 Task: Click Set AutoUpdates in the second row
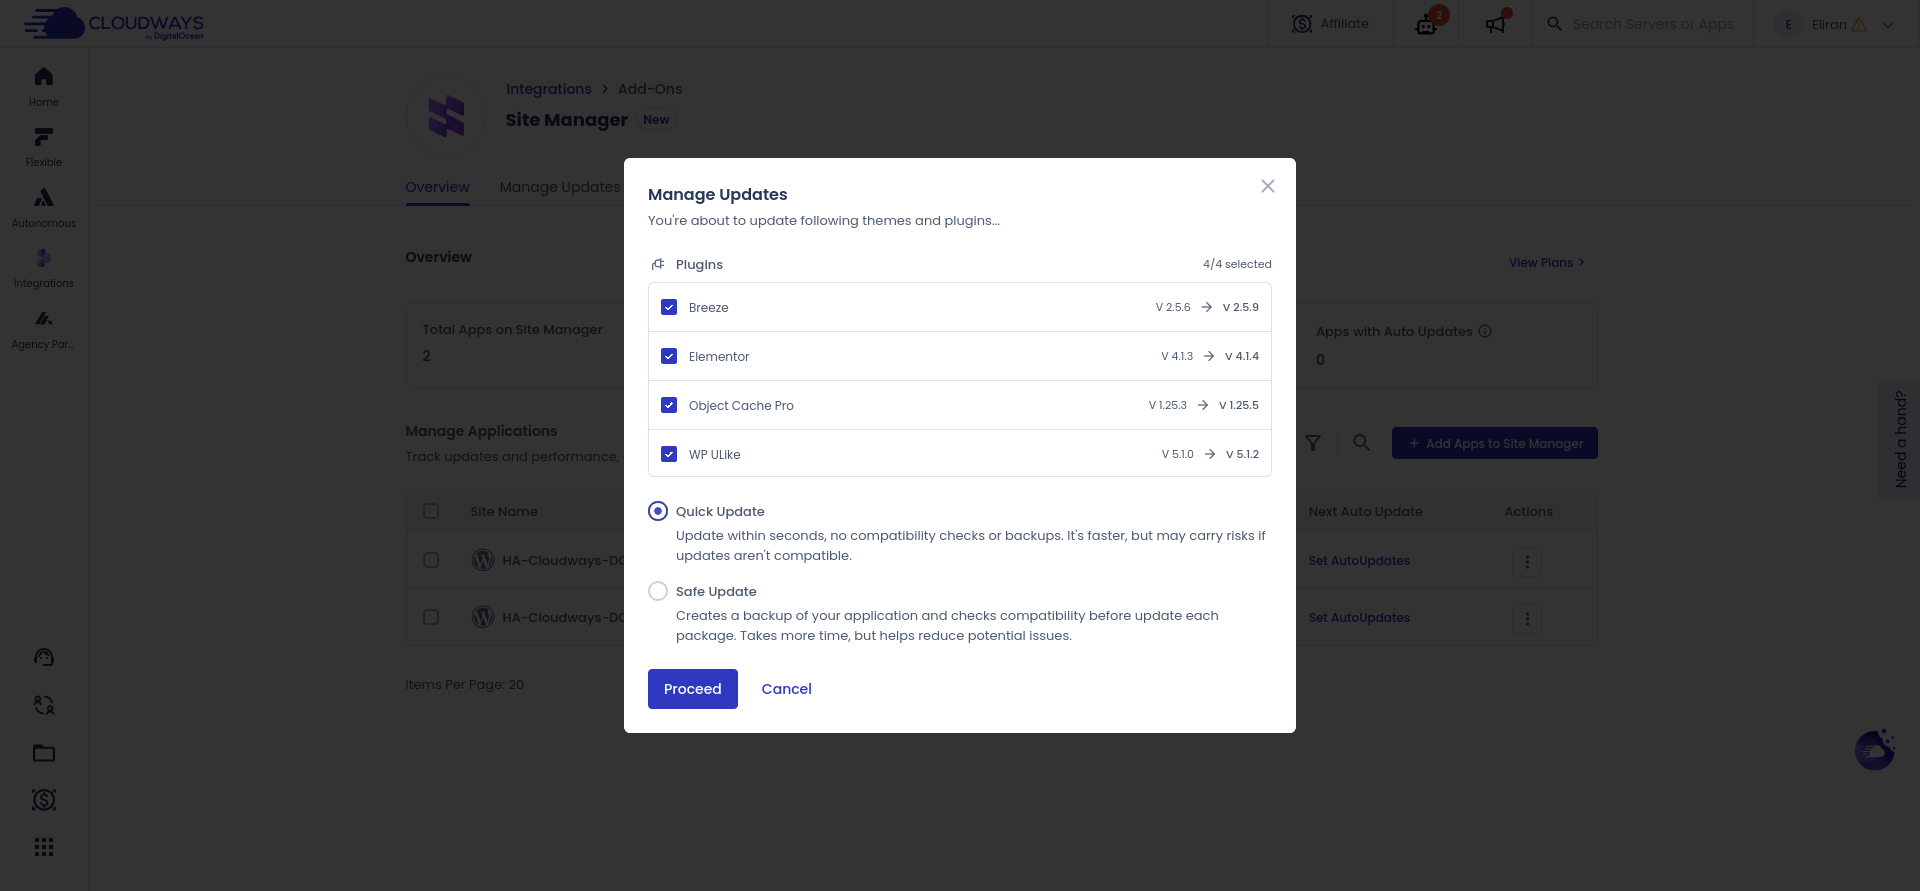tap(1359, 618)
